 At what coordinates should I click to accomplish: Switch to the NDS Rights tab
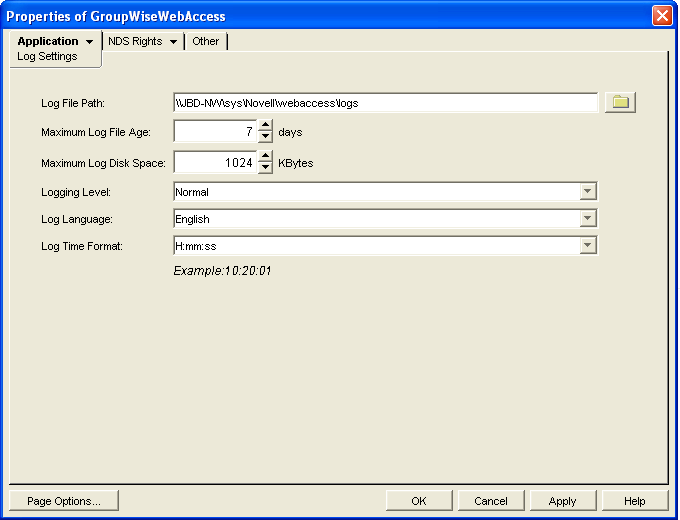pyautogui.click(x=135, y=41)
